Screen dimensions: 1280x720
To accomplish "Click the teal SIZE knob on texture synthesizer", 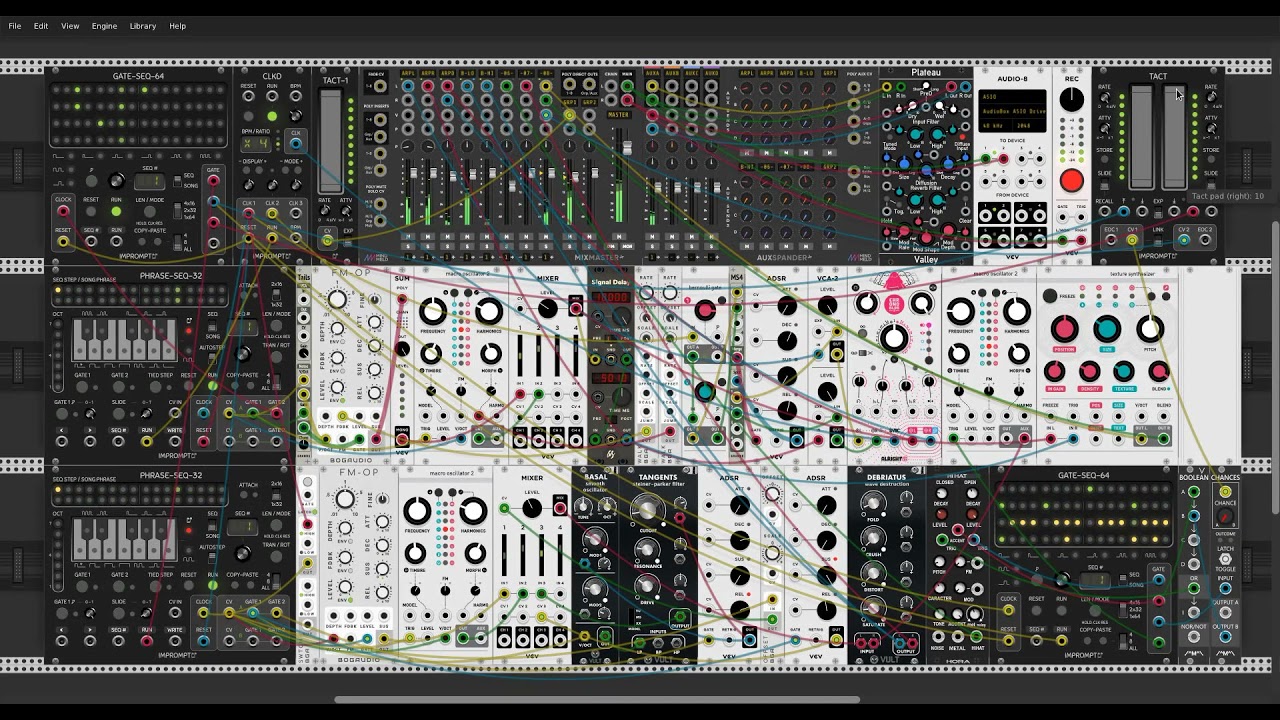I will pyautogui.click(x=1107, y=330).
